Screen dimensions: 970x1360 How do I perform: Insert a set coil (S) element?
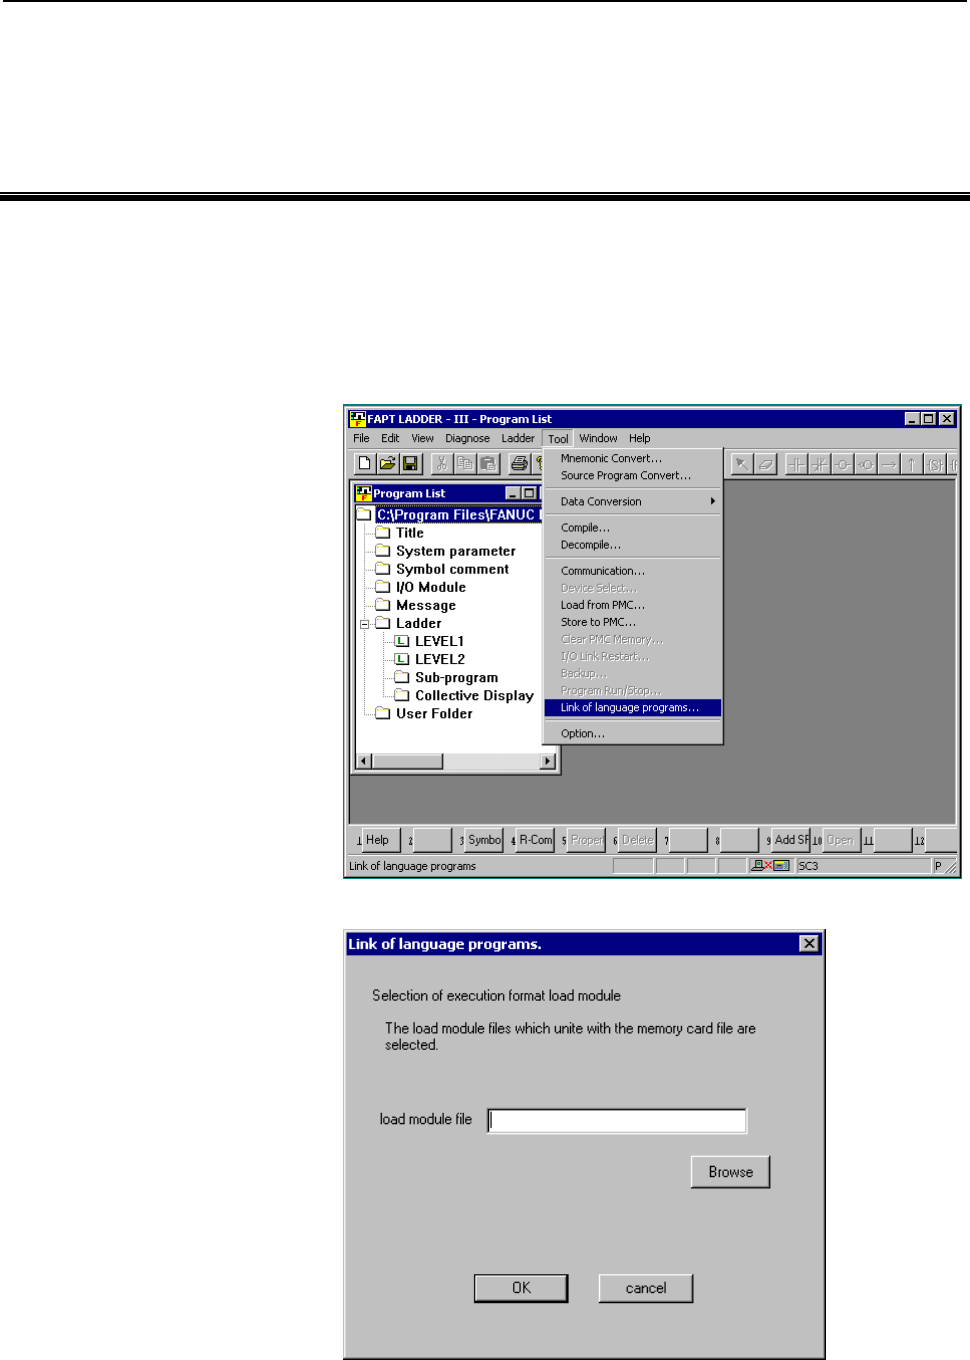point(935,464)
